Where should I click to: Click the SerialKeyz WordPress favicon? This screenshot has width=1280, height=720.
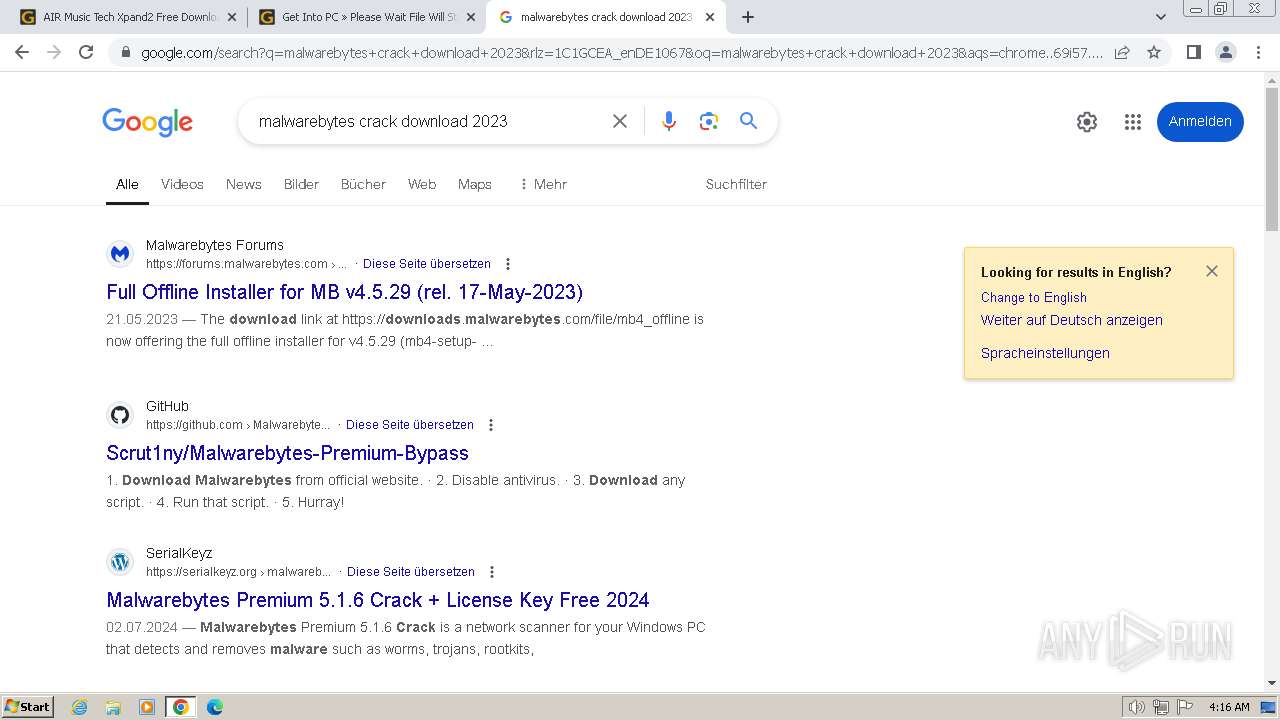[x=120, y=562]
